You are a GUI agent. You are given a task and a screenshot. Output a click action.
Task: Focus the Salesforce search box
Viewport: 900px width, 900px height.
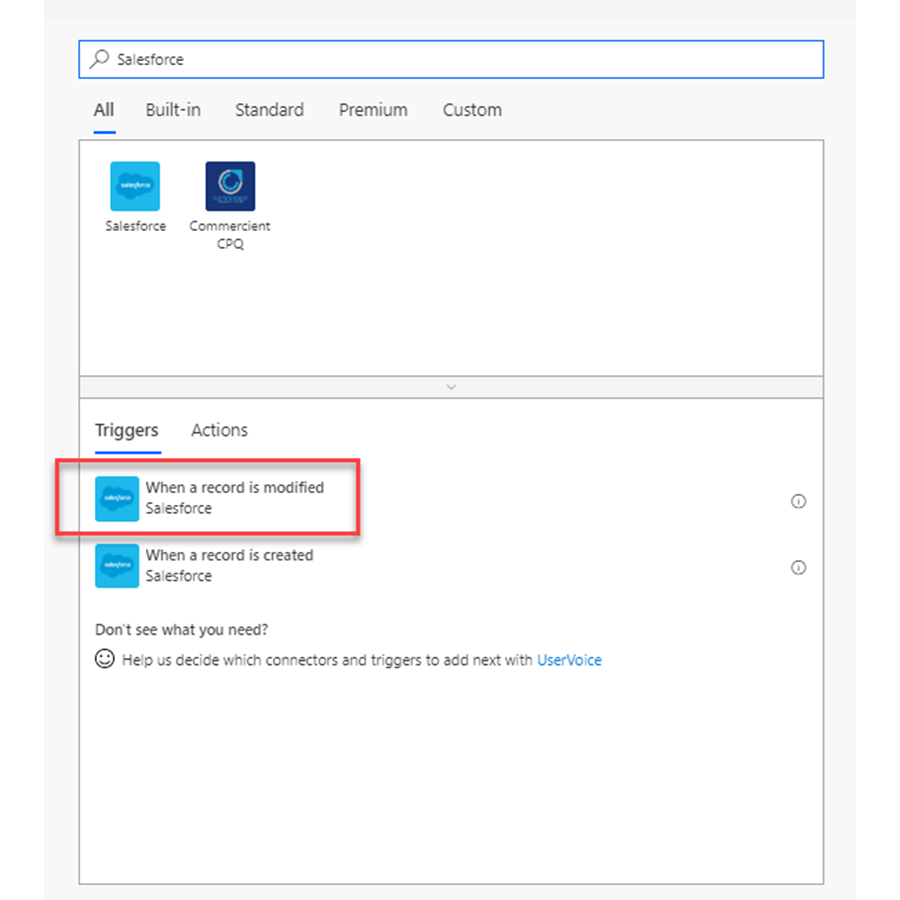tap(451, 59)
